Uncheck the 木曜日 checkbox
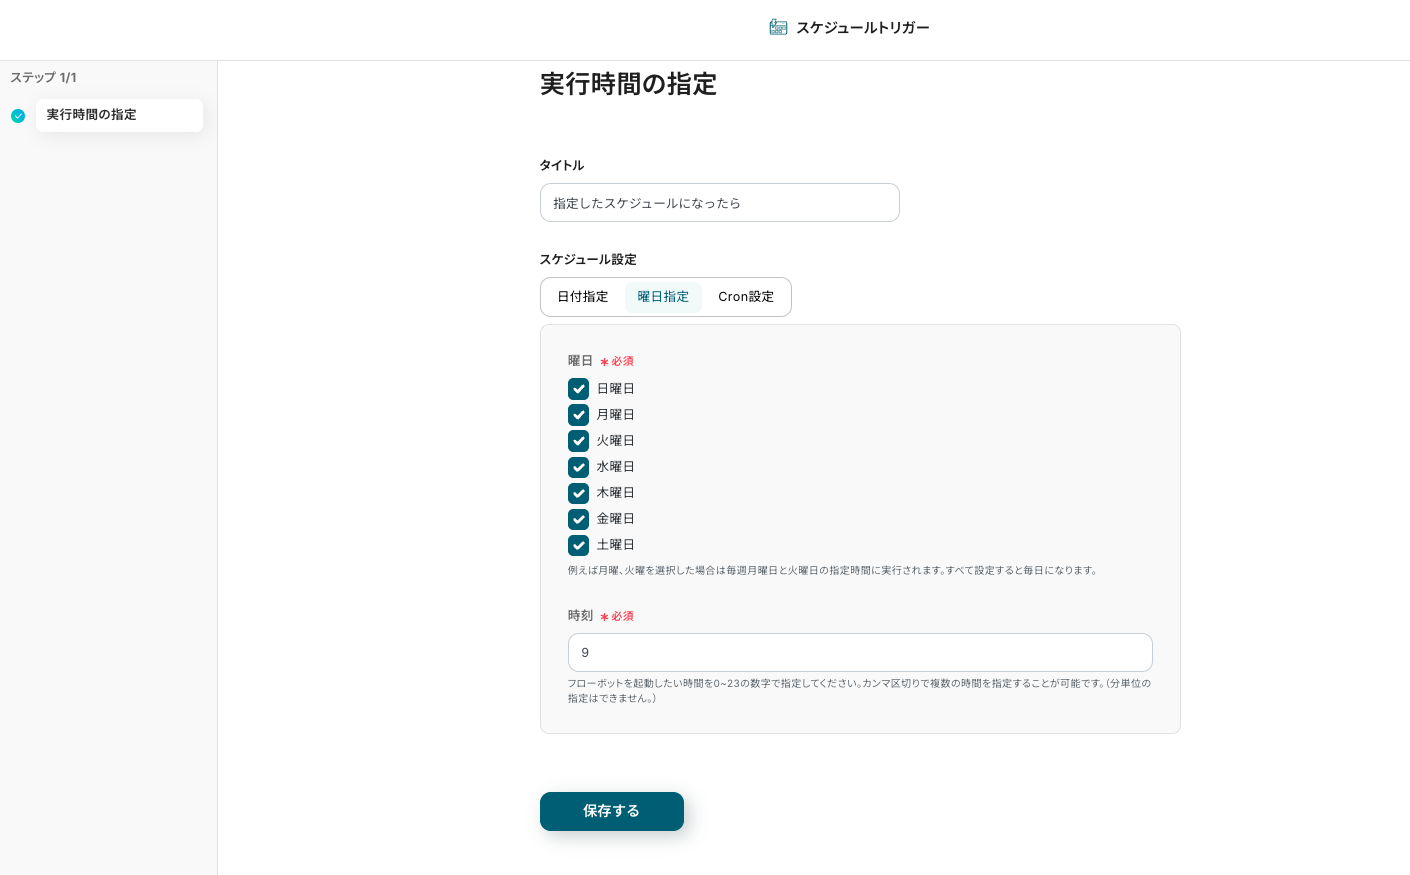 (578, 493)
